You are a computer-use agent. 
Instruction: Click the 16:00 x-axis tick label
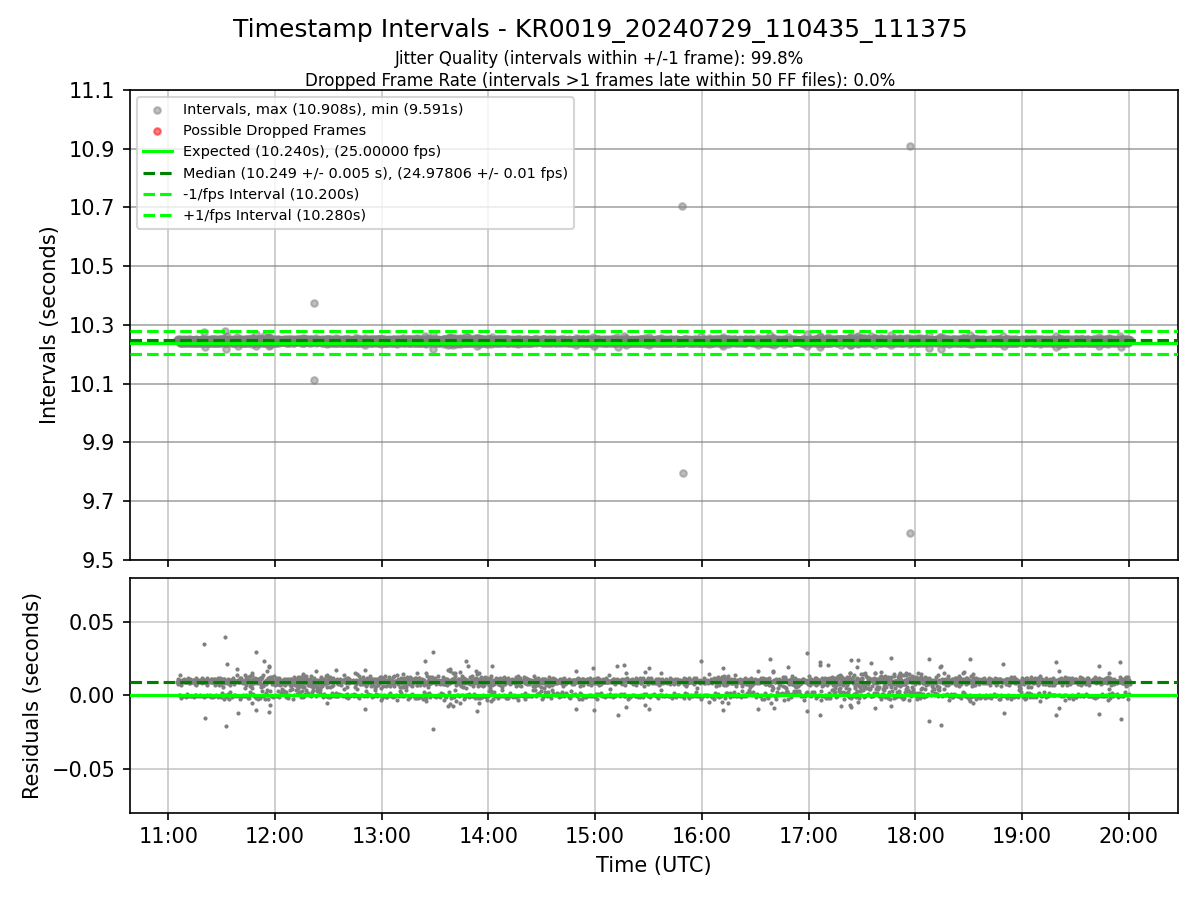point(702,836)
